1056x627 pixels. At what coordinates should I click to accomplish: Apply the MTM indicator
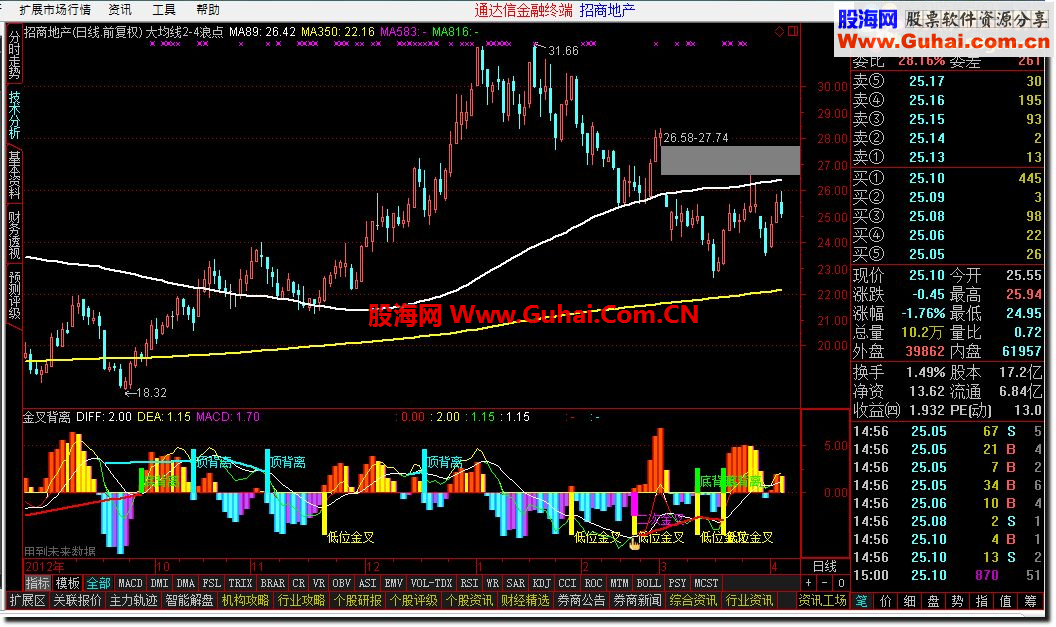pyautogui.click(x=620, y=583)
